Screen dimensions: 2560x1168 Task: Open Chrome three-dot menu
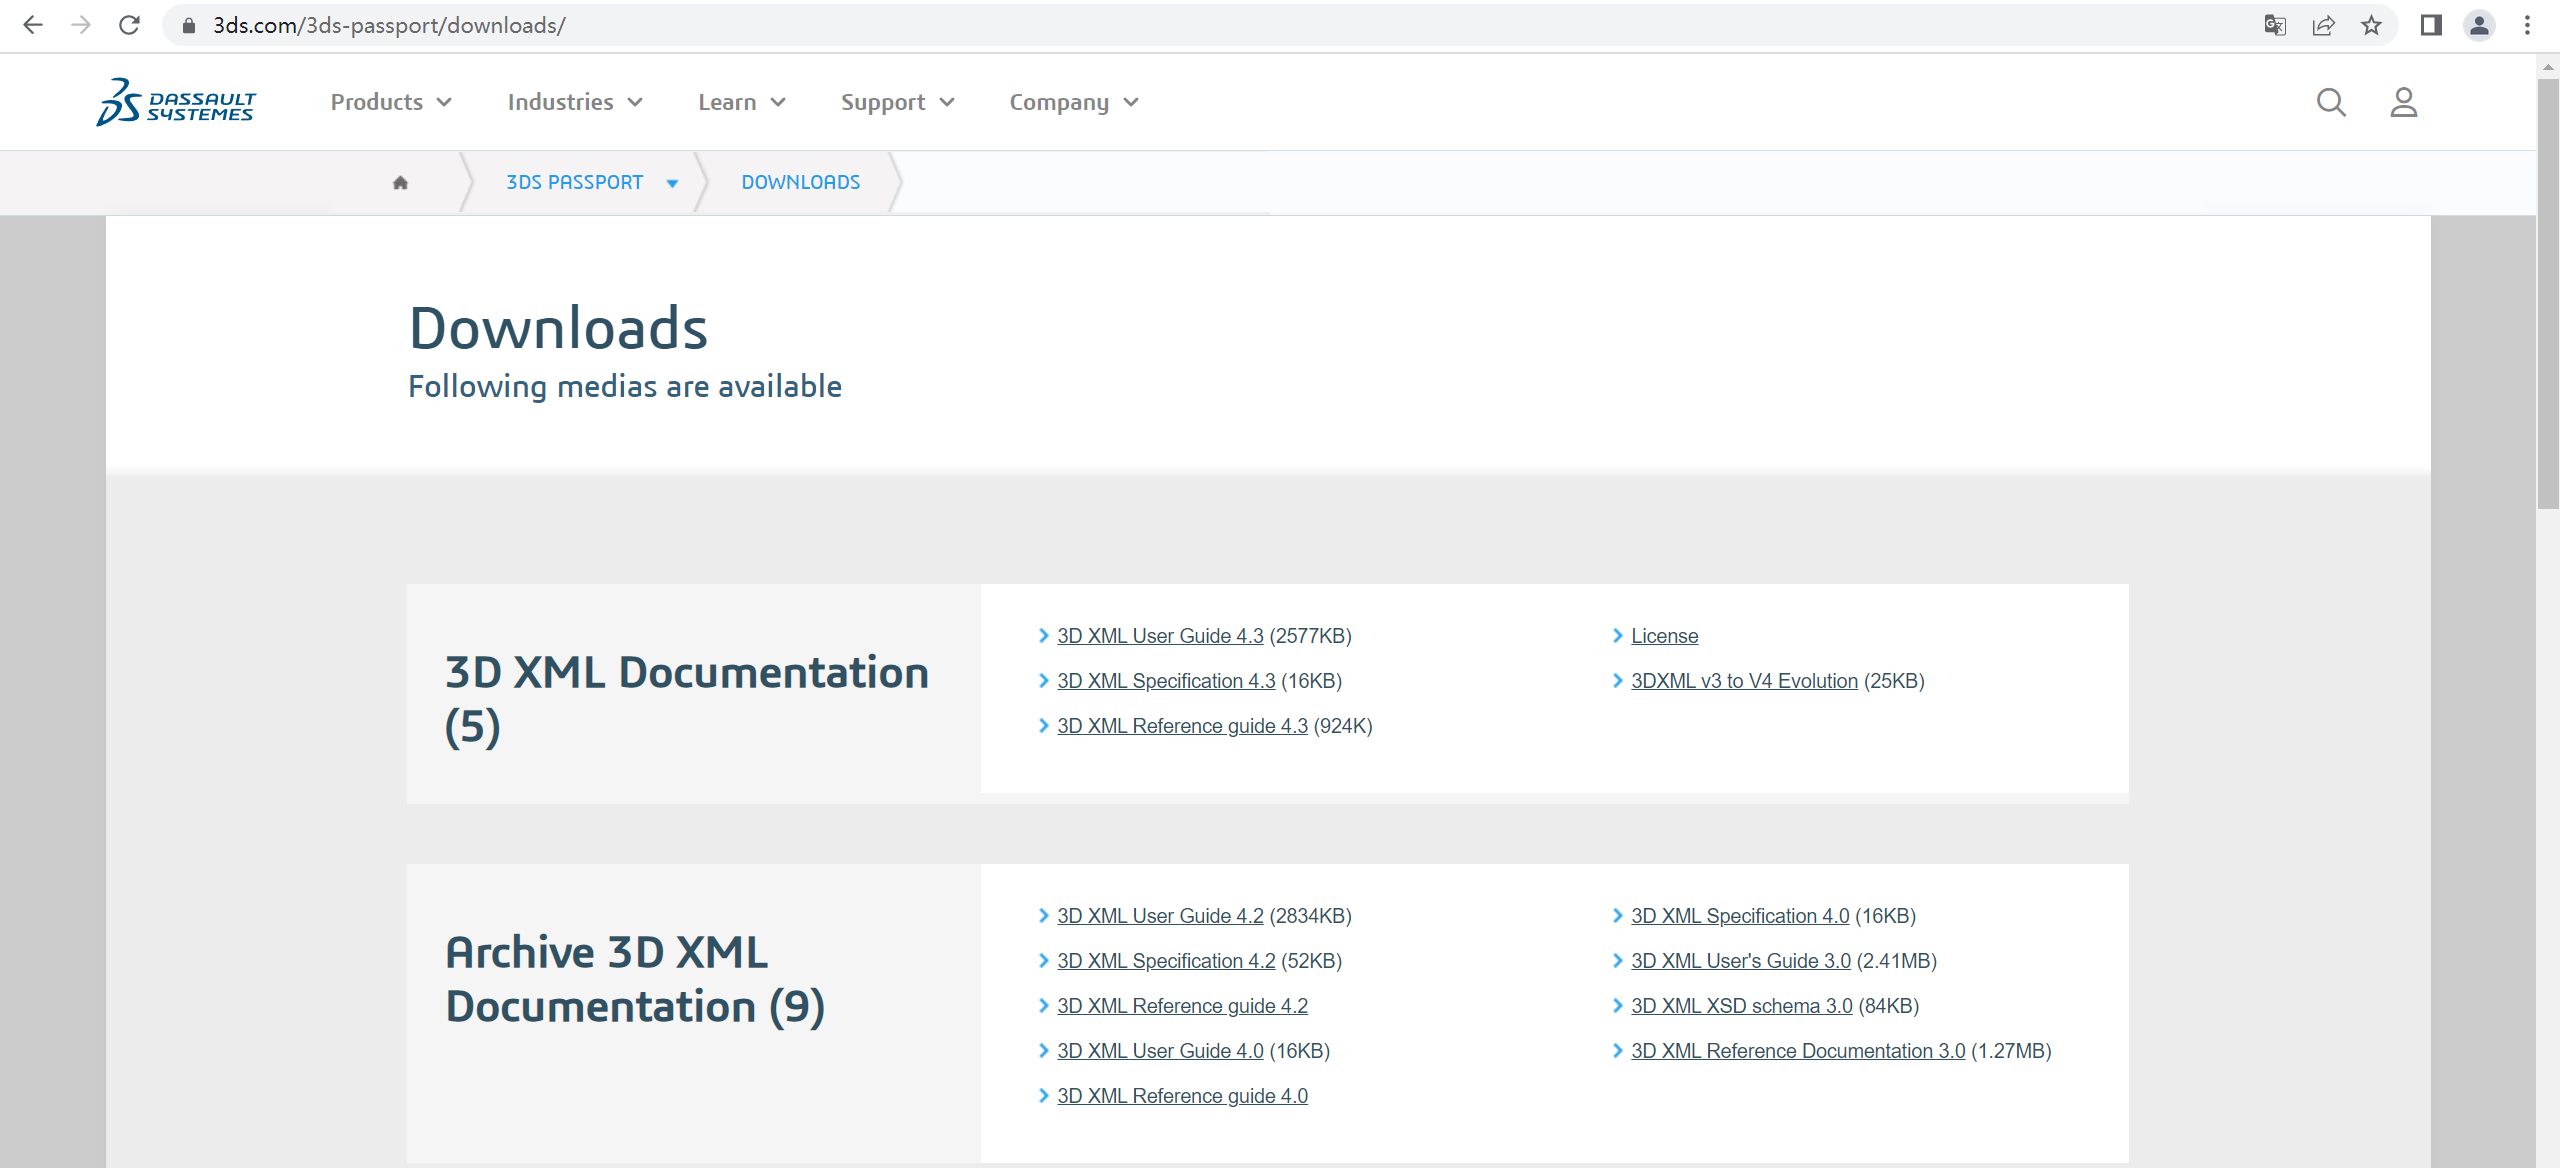(x=2527, y=25)
